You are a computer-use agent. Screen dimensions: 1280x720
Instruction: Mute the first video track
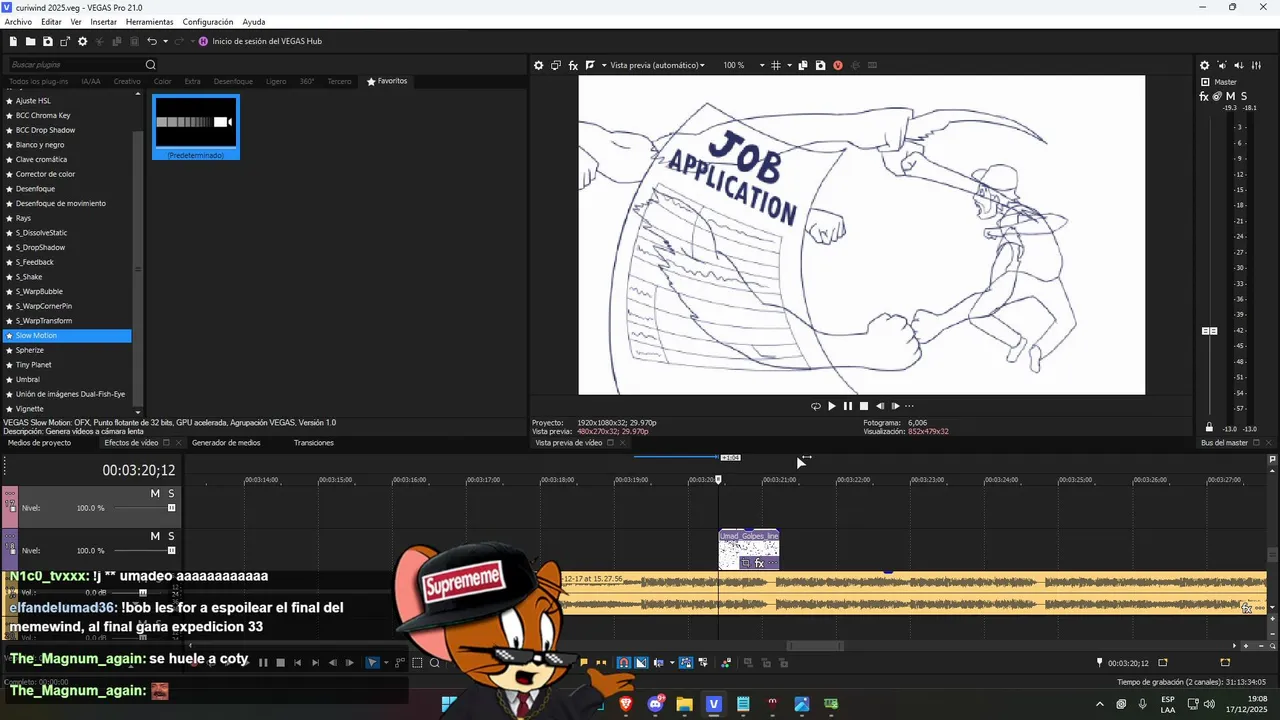155,494
